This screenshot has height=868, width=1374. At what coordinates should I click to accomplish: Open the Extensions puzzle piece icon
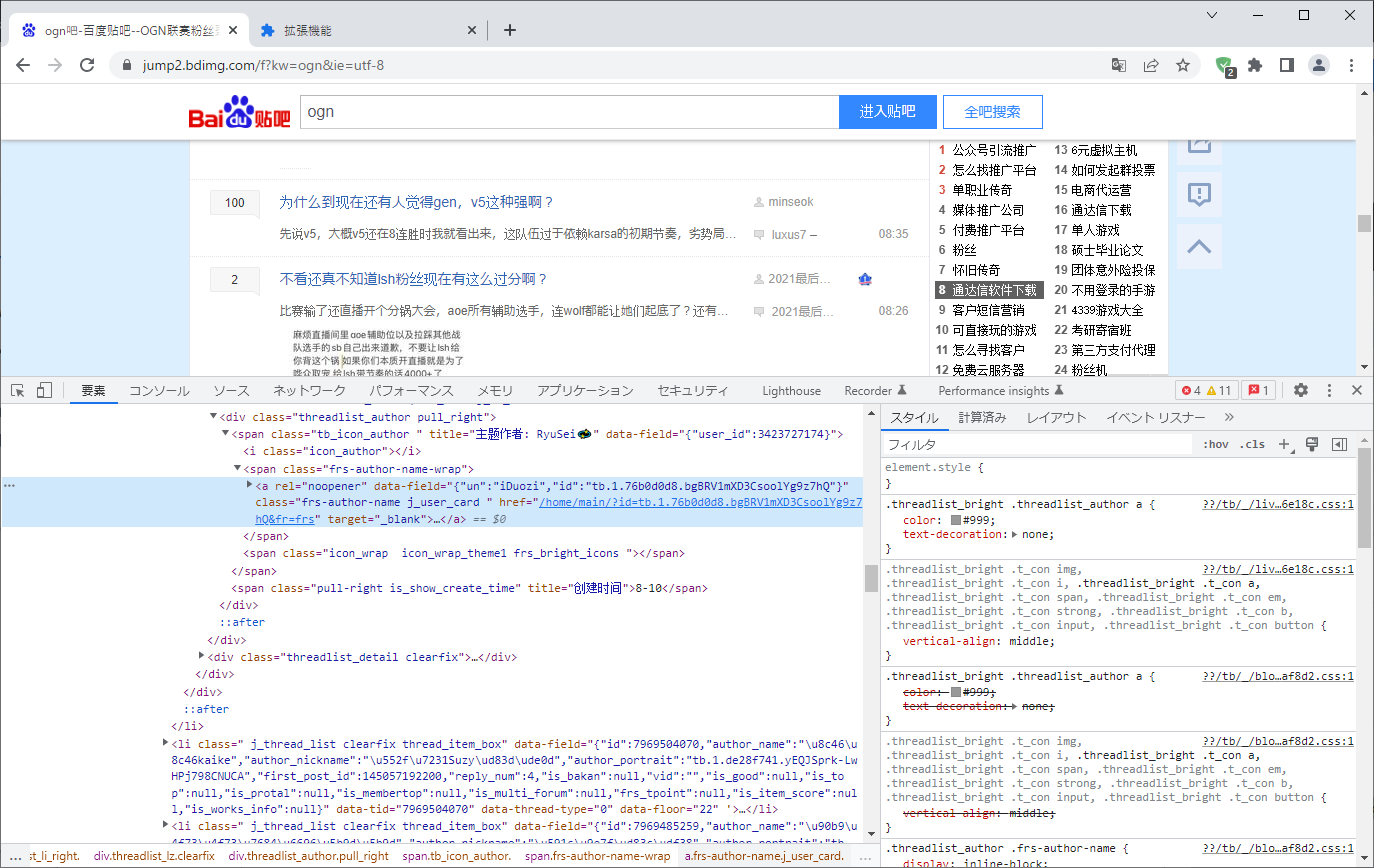[1255, 63]
